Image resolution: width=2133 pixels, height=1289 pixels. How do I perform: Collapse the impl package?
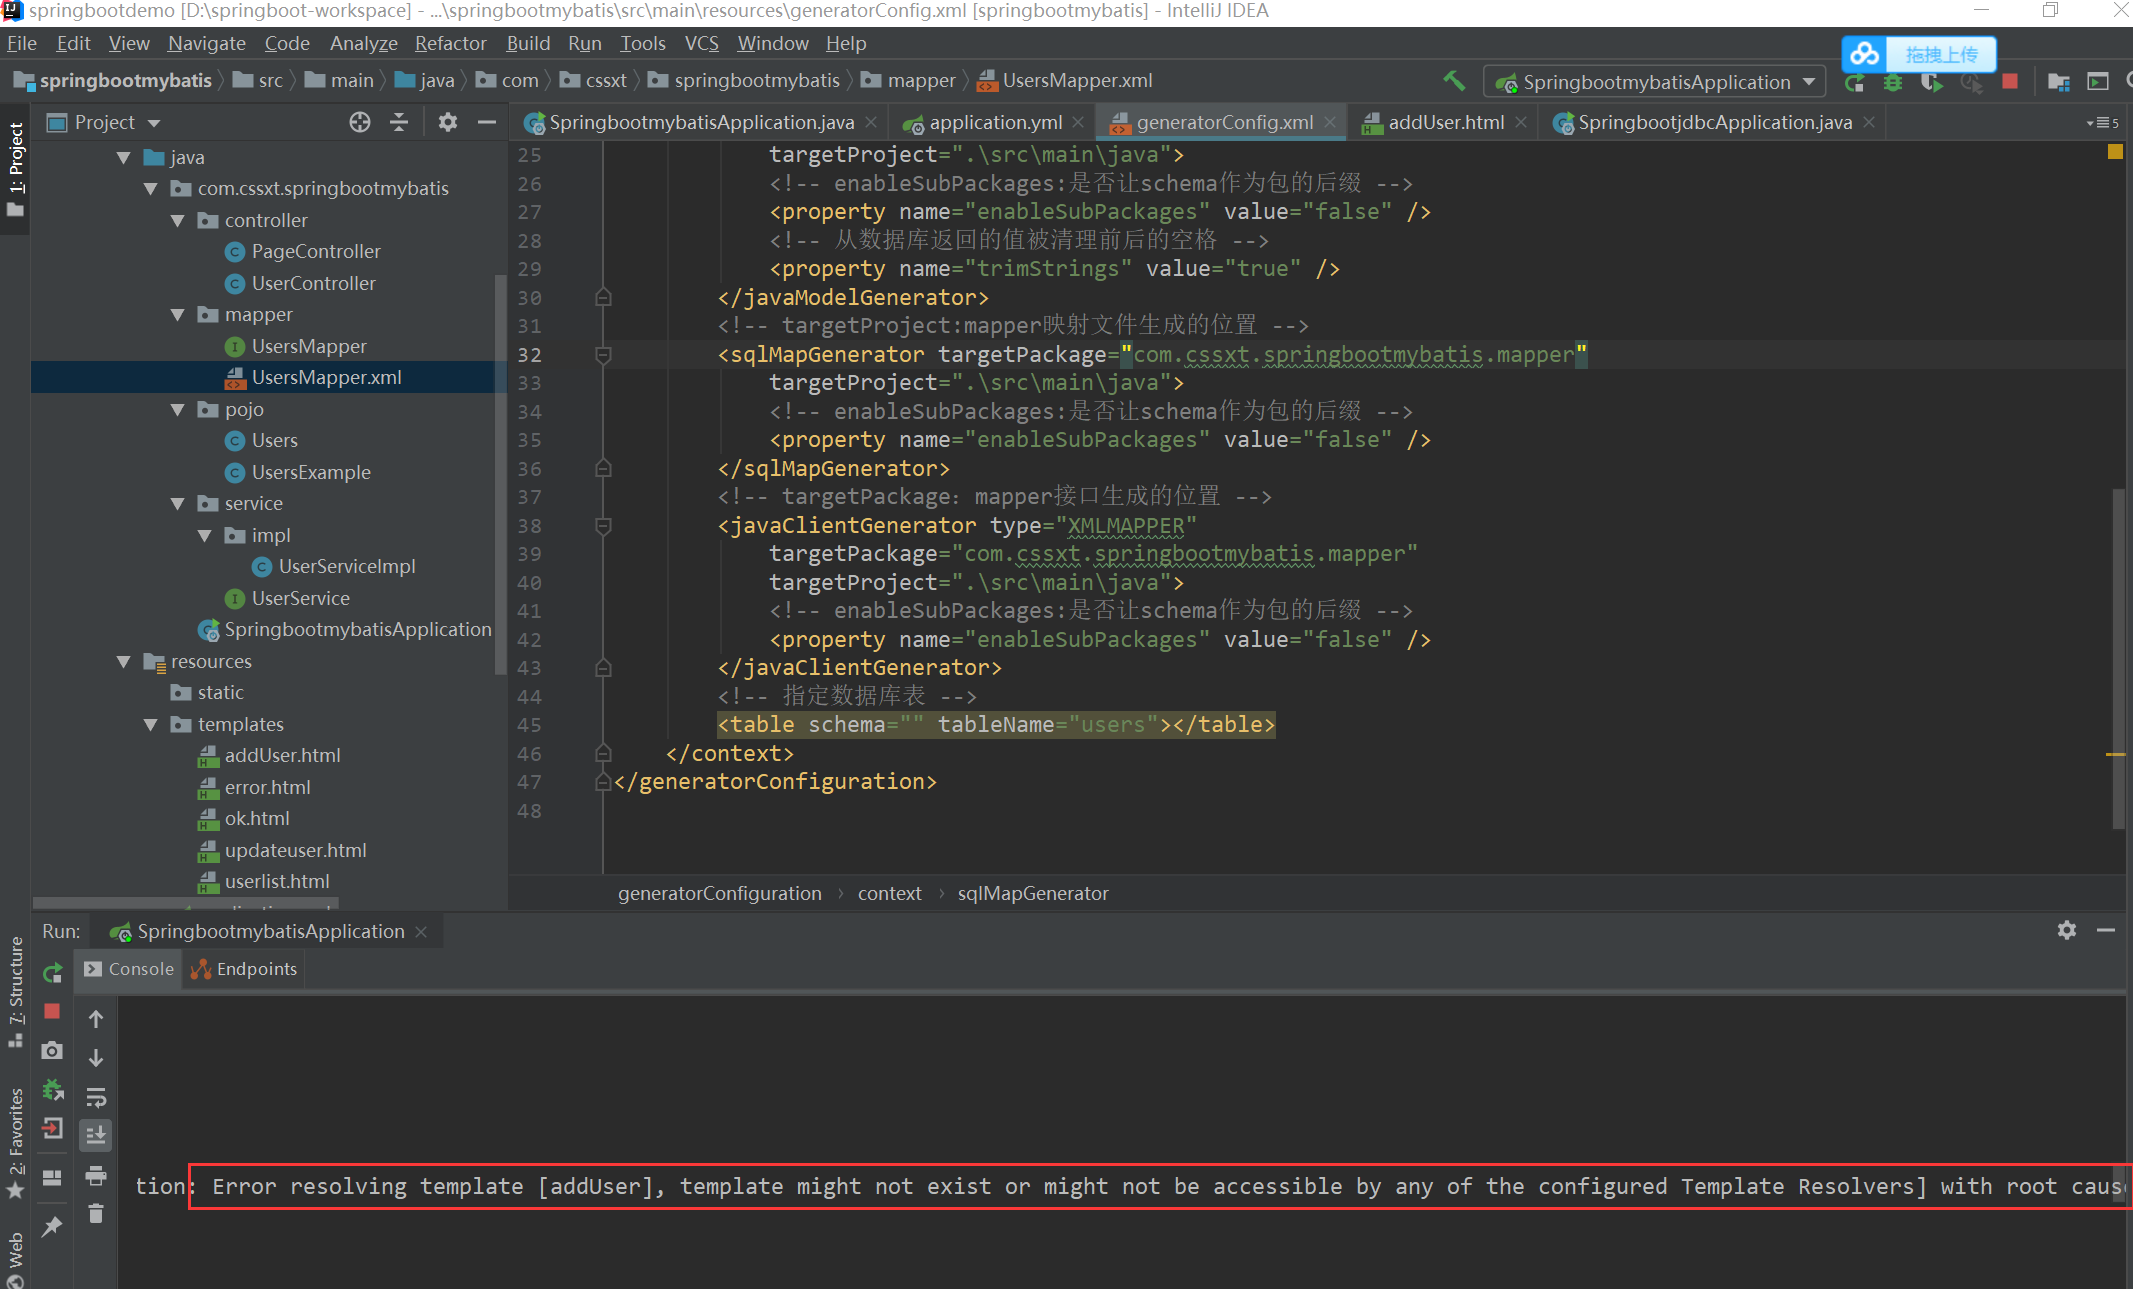coord(205,535)
